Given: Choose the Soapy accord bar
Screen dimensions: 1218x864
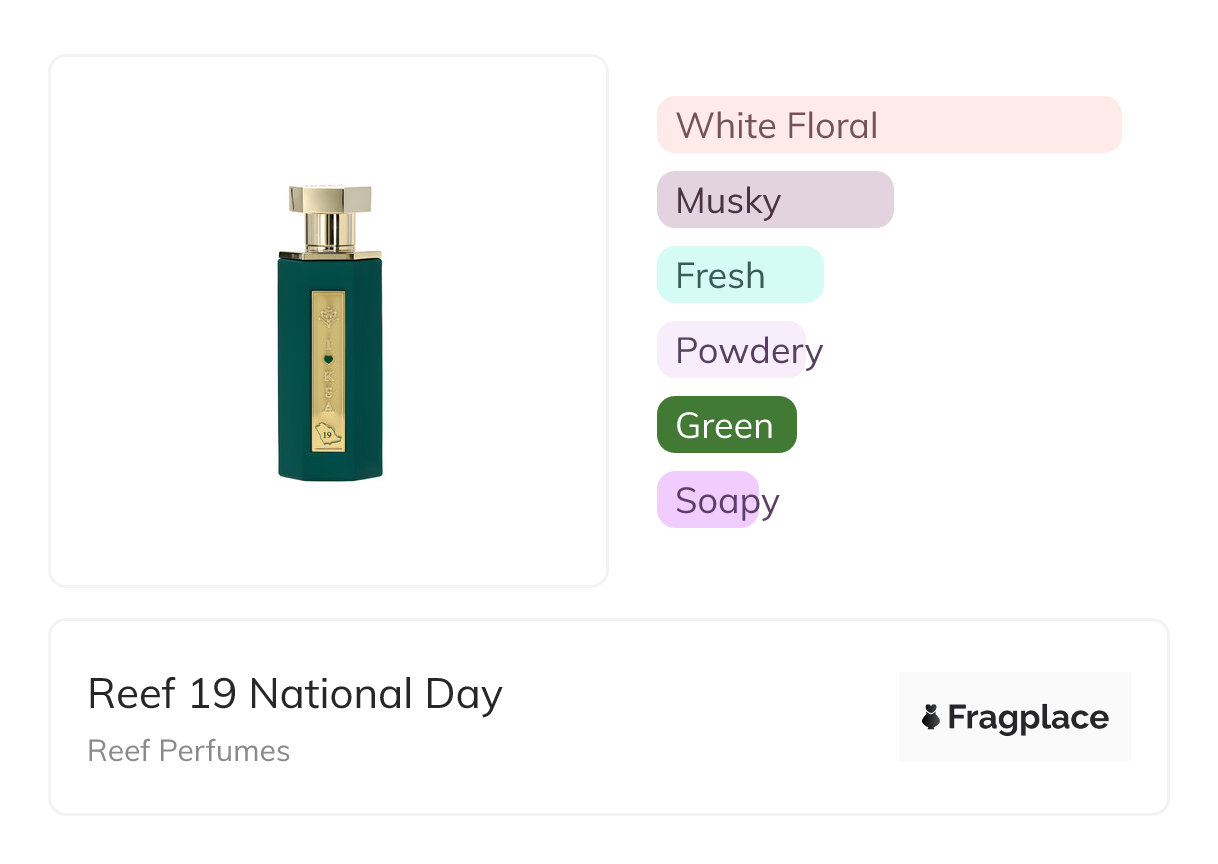Looking at the screenshot, I should (x=708, y=500).
